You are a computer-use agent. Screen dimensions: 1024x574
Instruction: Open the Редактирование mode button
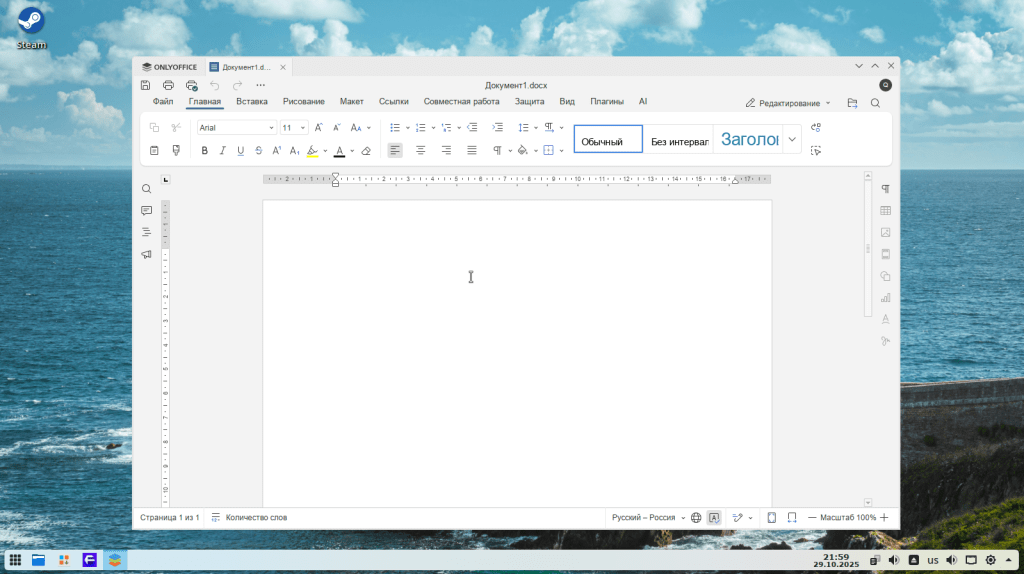point(788,103)
